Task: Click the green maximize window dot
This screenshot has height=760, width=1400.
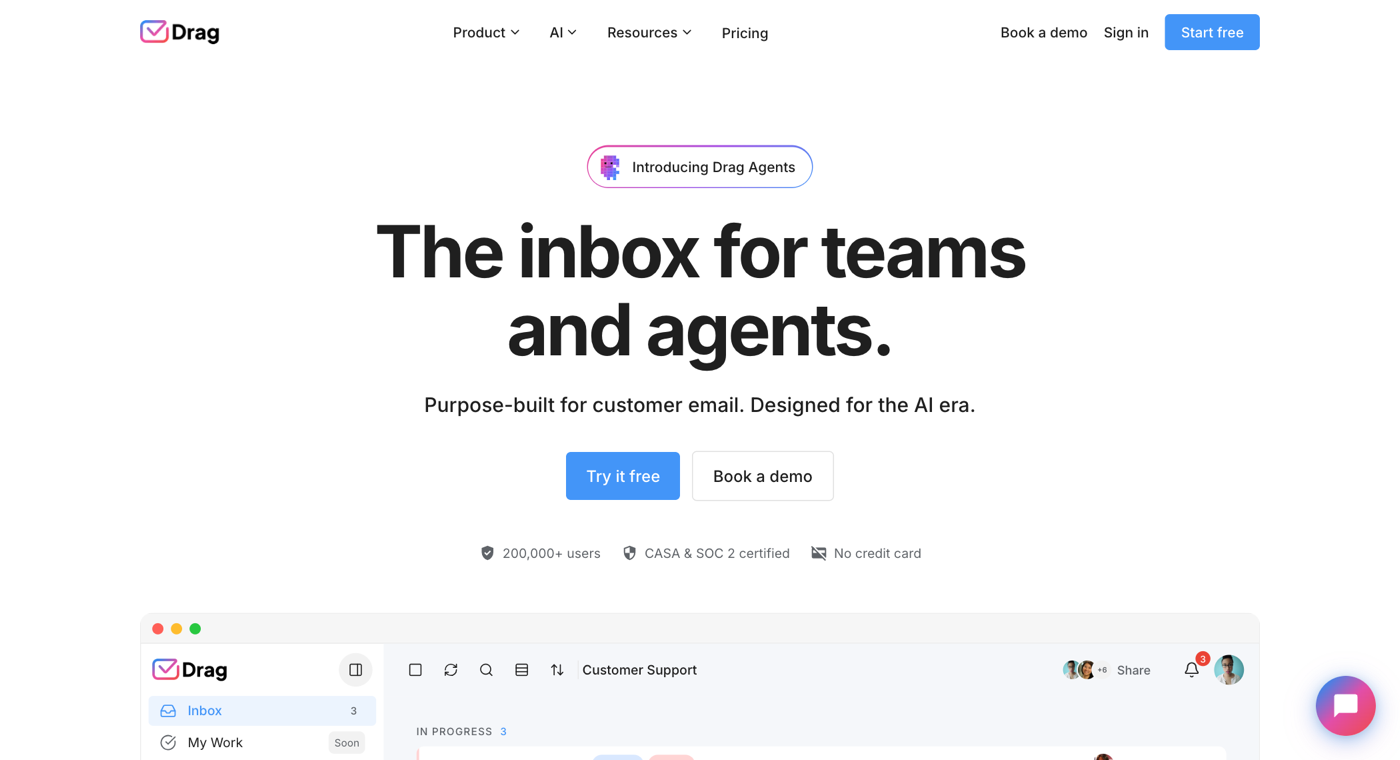Action: tap(195, 629)
